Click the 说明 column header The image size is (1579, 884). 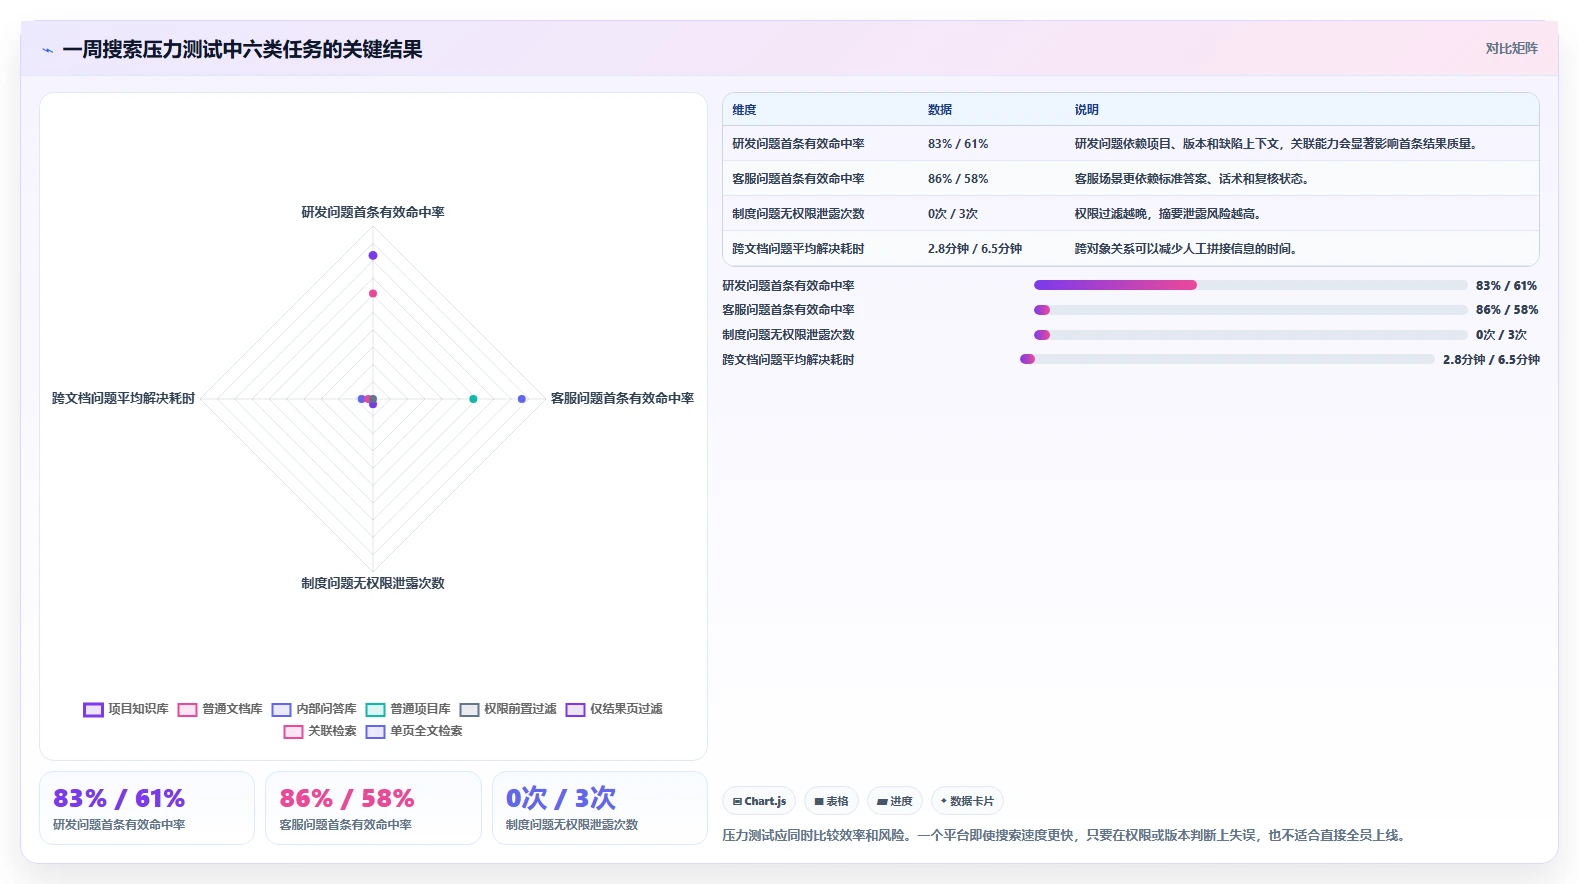pyautogui.click(x=1087, y=110)
